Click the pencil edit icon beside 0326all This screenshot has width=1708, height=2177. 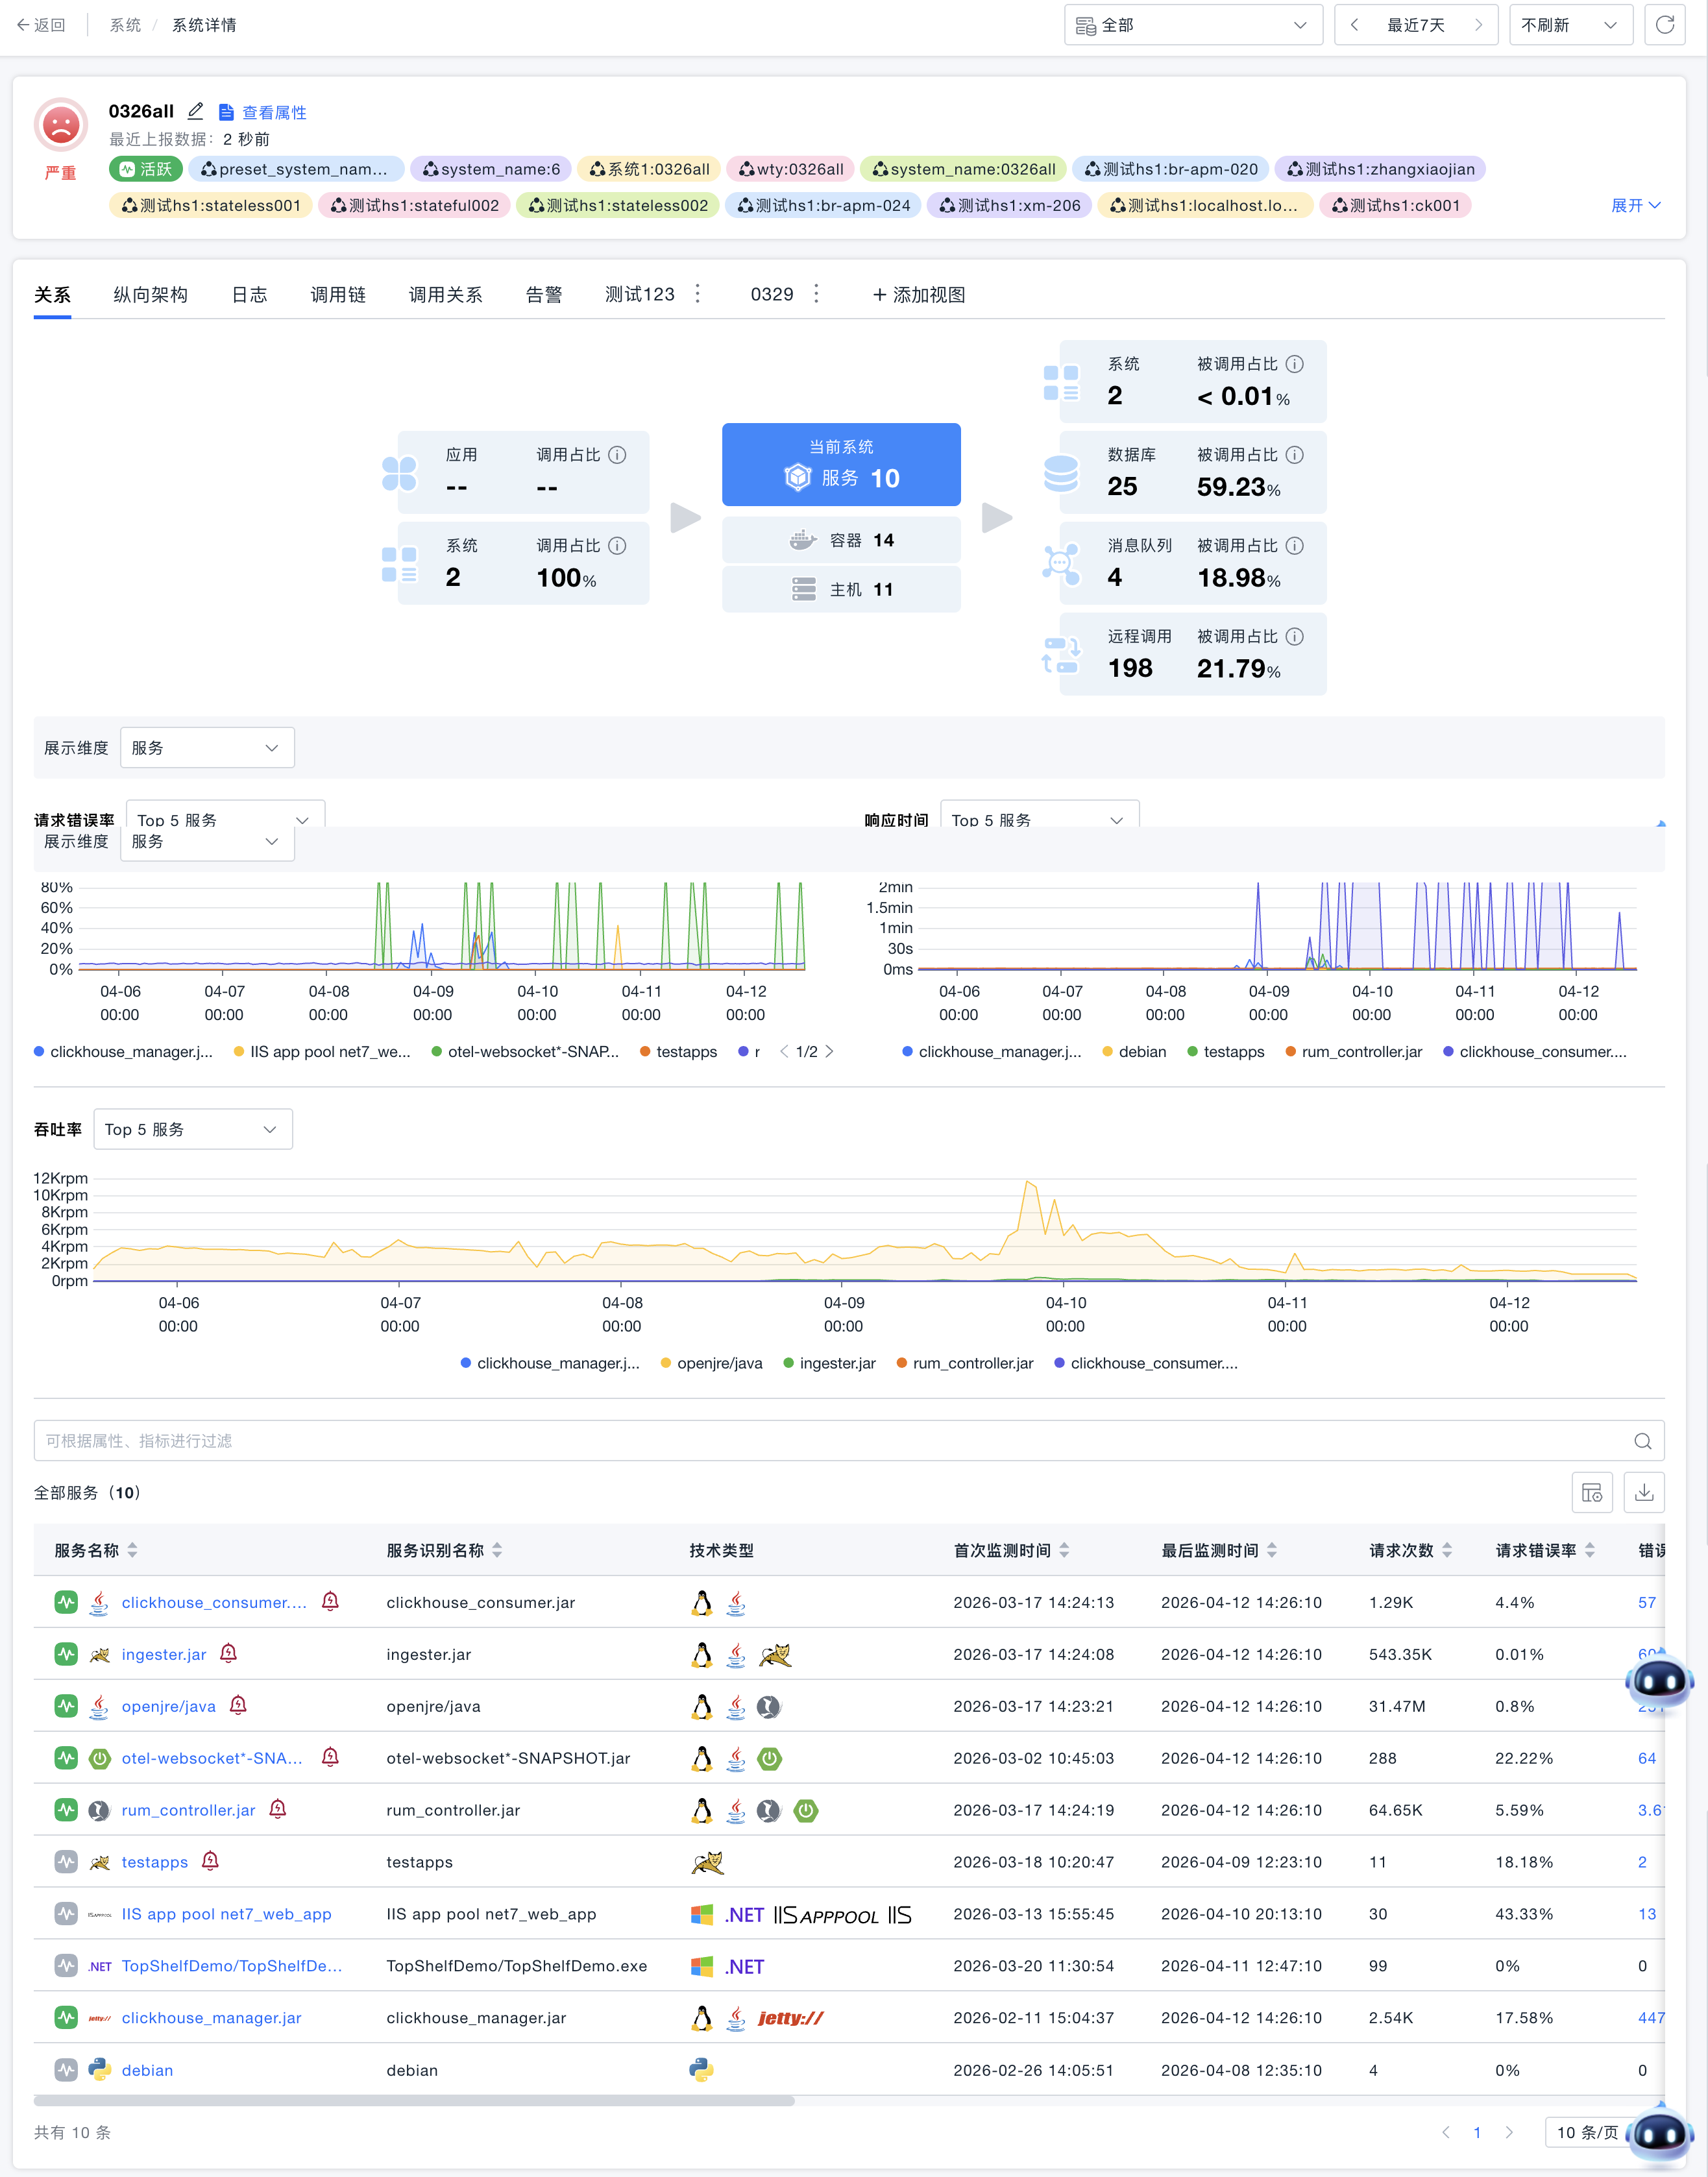196,111
